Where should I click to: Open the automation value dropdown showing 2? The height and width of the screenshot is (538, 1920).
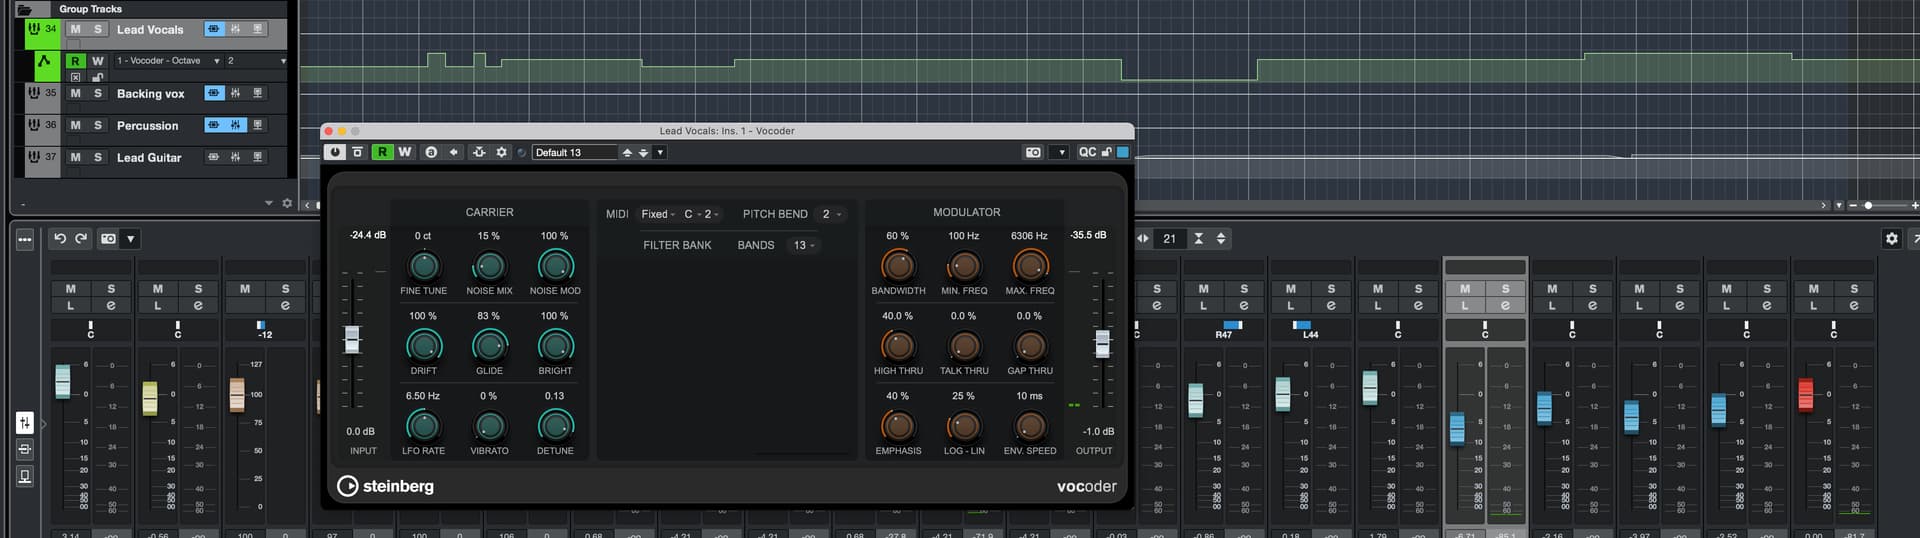click(256, 61)
